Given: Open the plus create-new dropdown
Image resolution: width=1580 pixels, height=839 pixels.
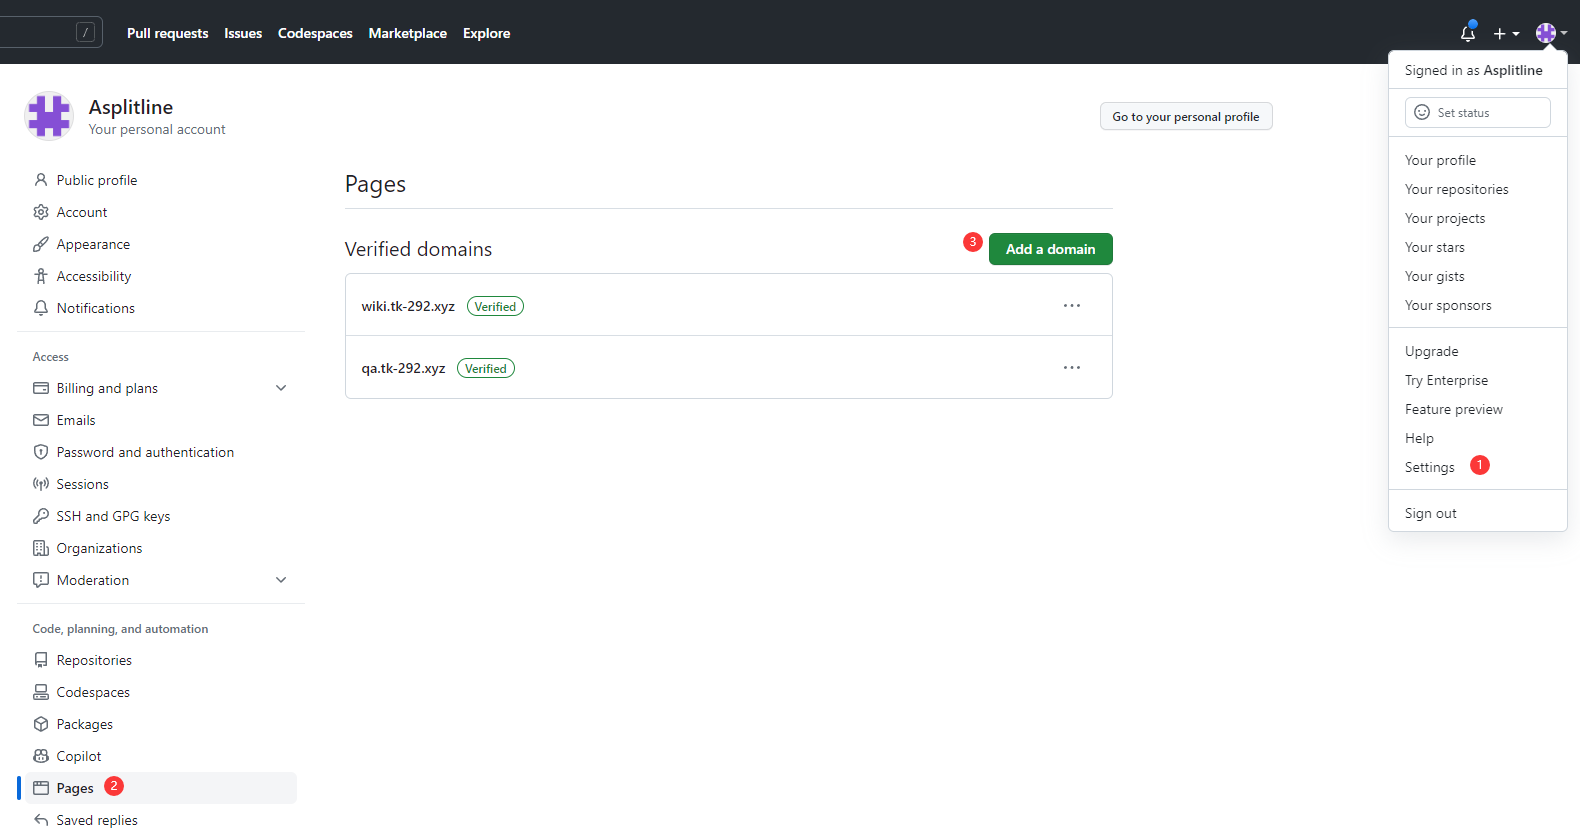Looking at the screenshot, I should pyautogui.click(x=1506, y=33).
